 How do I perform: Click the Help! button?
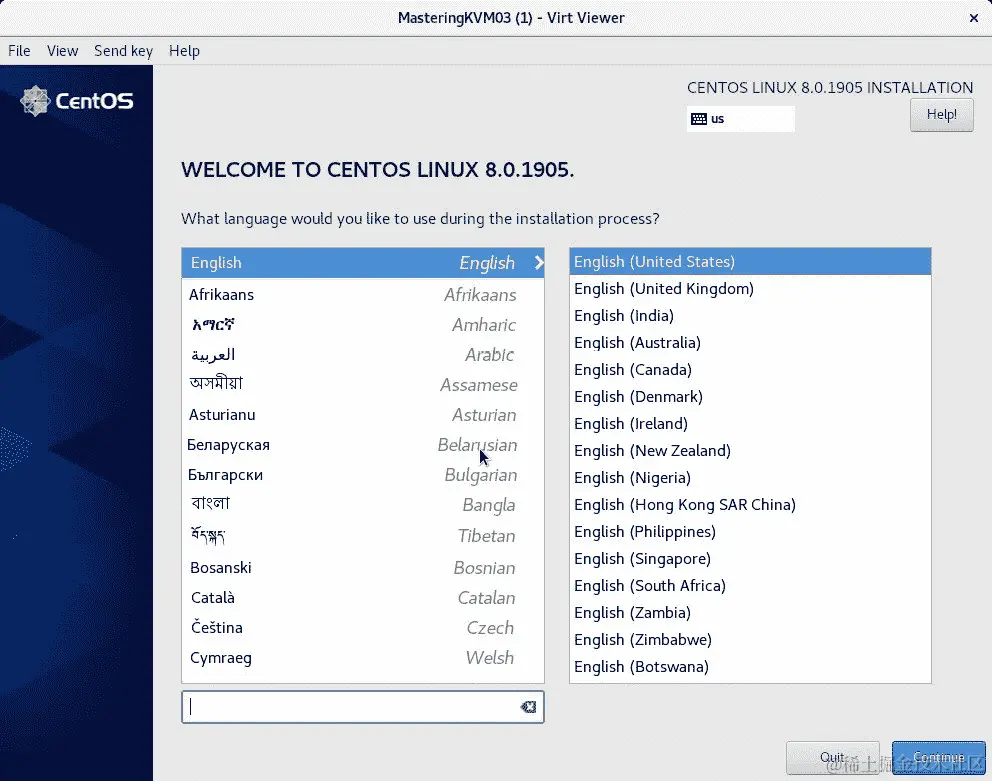[941, 115]
